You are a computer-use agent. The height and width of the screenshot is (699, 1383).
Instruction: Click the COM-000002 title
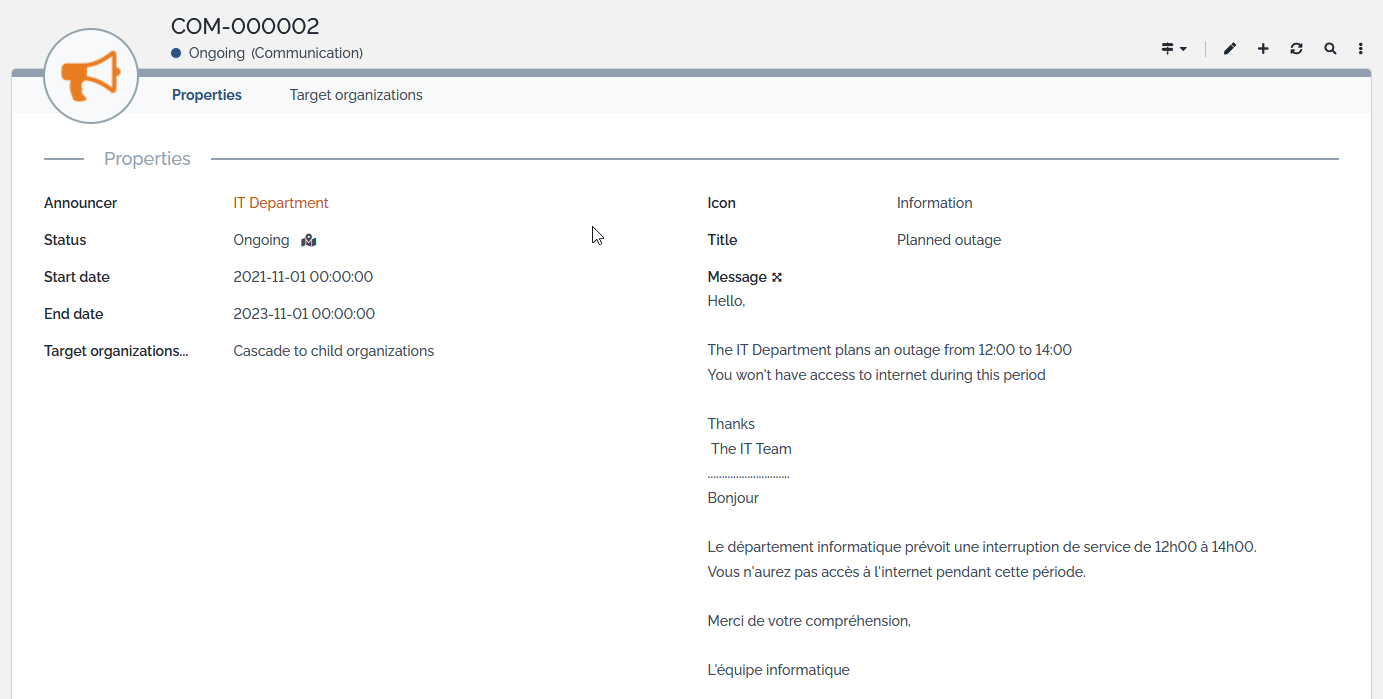coord(245,26)
